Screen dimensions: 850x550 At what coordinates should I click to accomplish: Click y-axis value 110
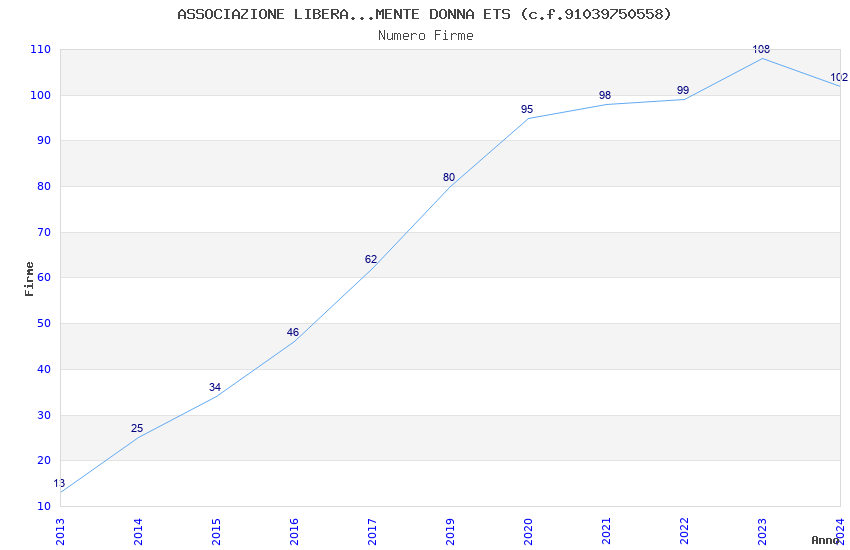[41, 49]
